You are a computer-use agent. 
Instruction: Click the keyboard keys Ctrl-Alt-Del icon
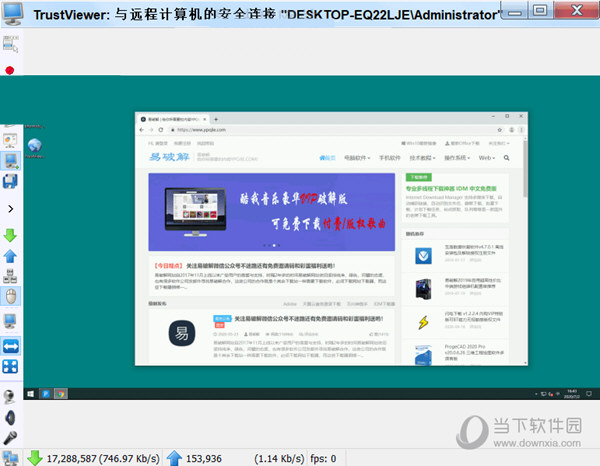[x=10, y=276]
